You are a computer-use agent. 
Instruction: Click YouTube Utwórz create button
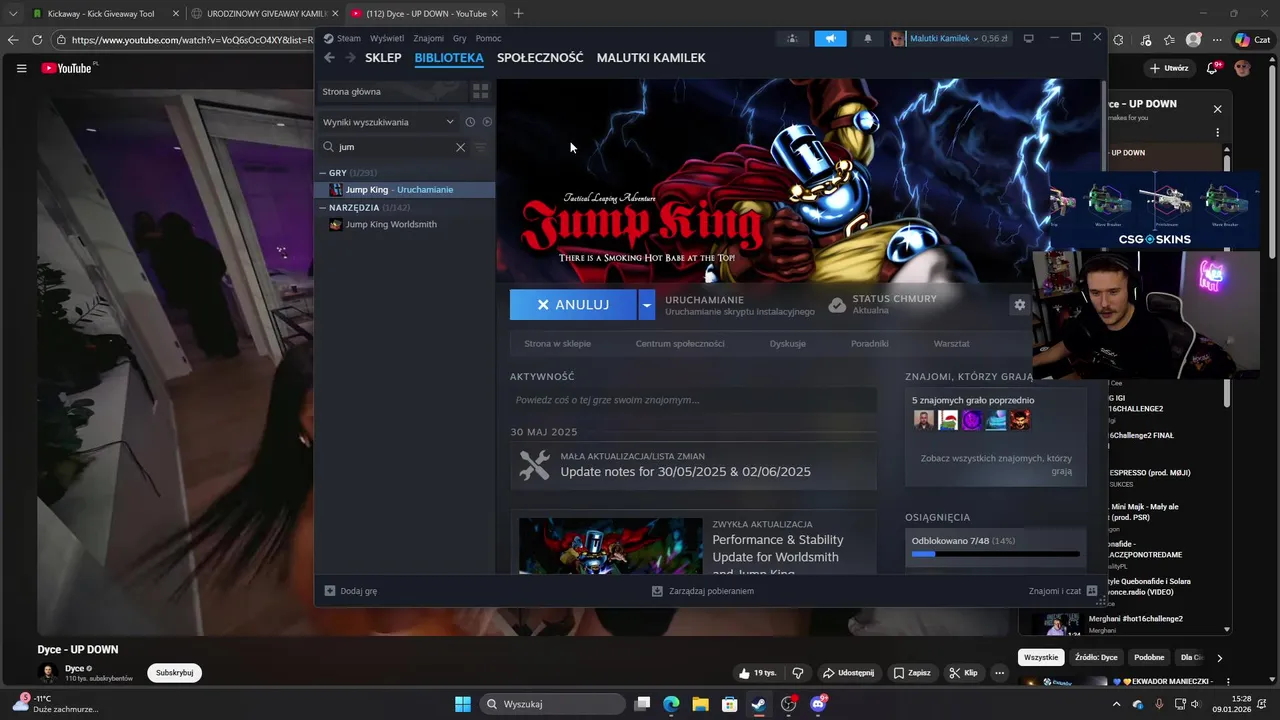pos(1169,68)
